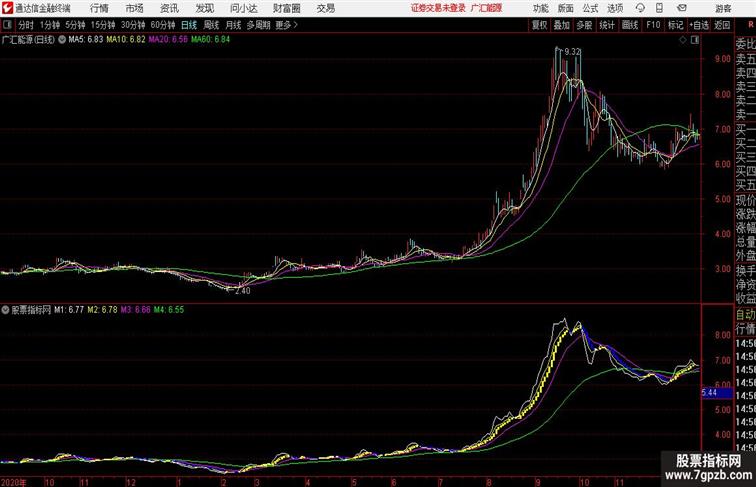Open the 资讯 menu
This screenshot has width=756, height=487.
(169, 8)
